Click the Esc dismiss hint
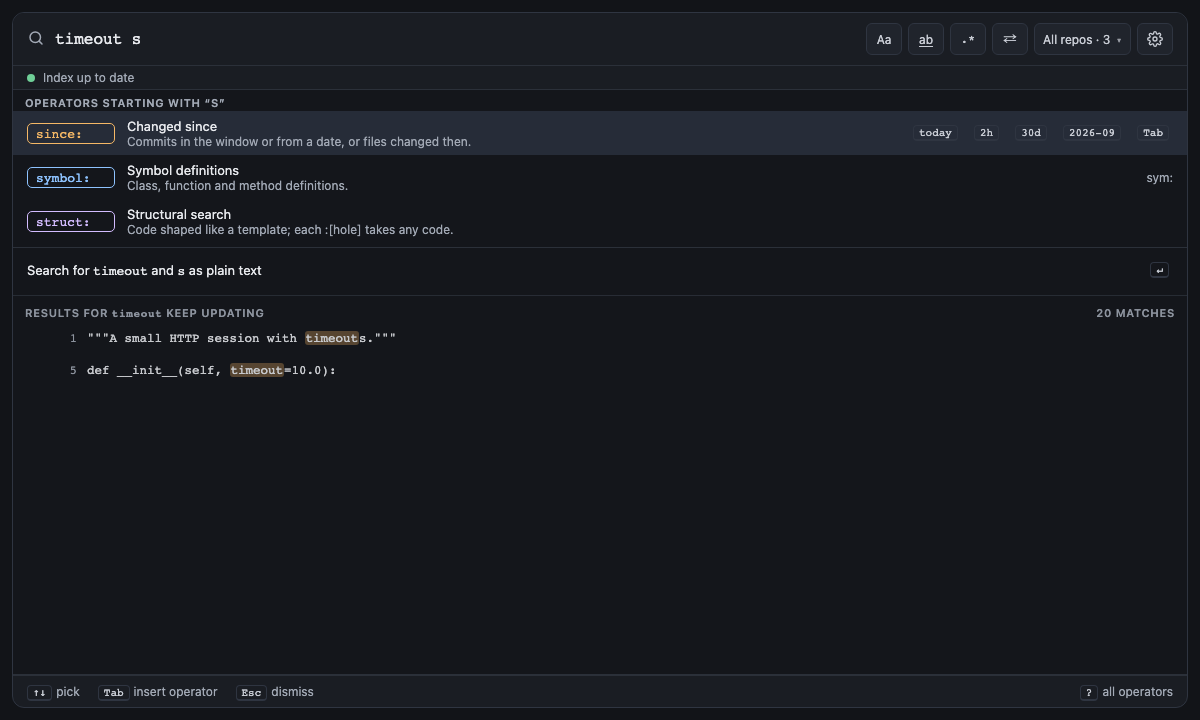The width and height of the screenshot is (1200, 720). tap(275, 692)
